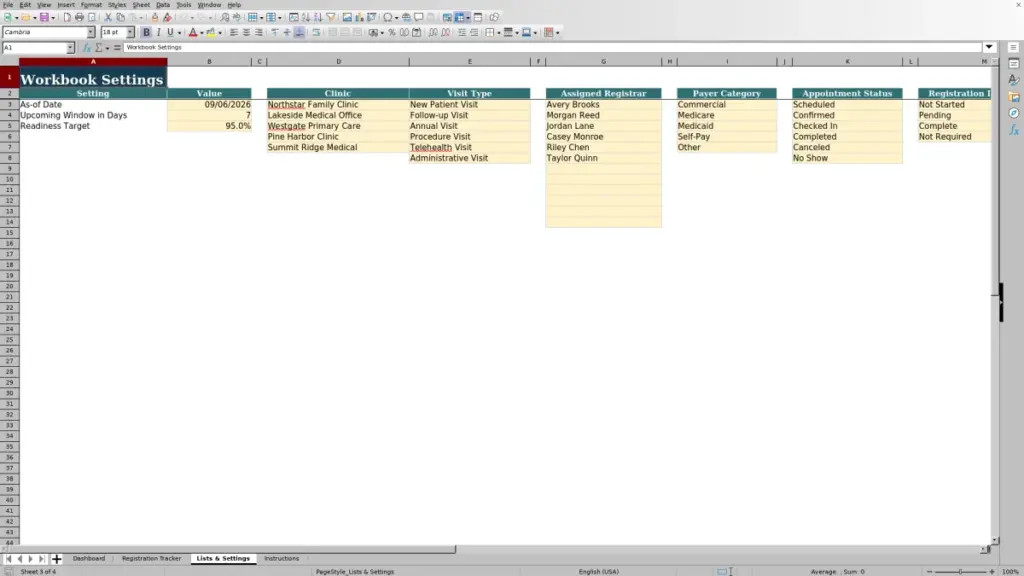1024x576 pixels.
Task: Open the Sheet menu
Action: (141, 5)
